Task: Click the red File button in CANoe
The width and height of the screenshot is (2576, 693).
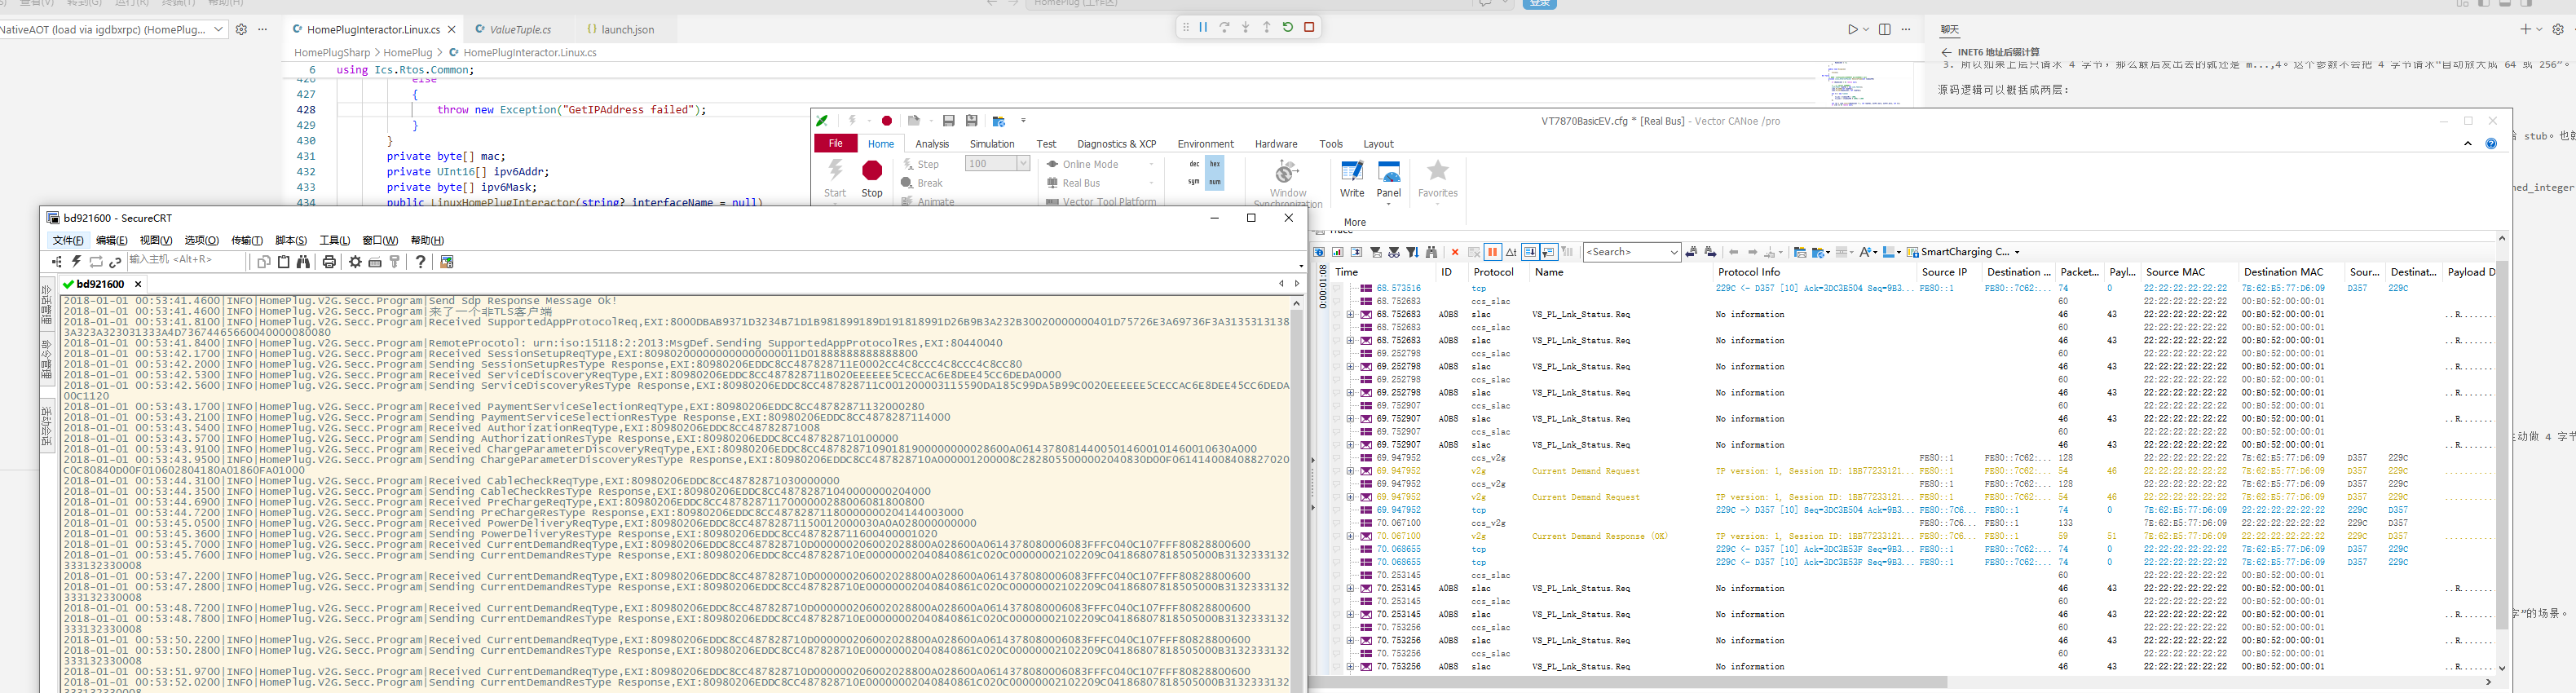Action: coord(835,143)
